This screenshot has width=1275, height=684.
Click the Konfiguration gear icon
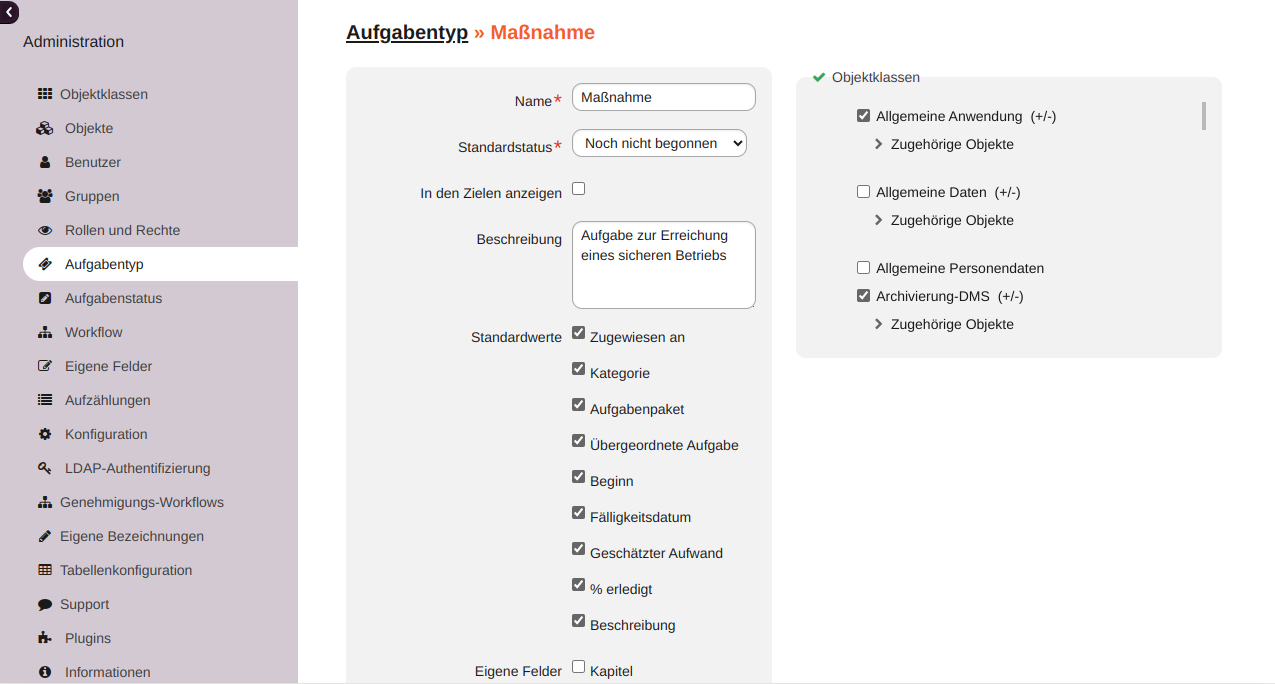(x=44, y=433)
